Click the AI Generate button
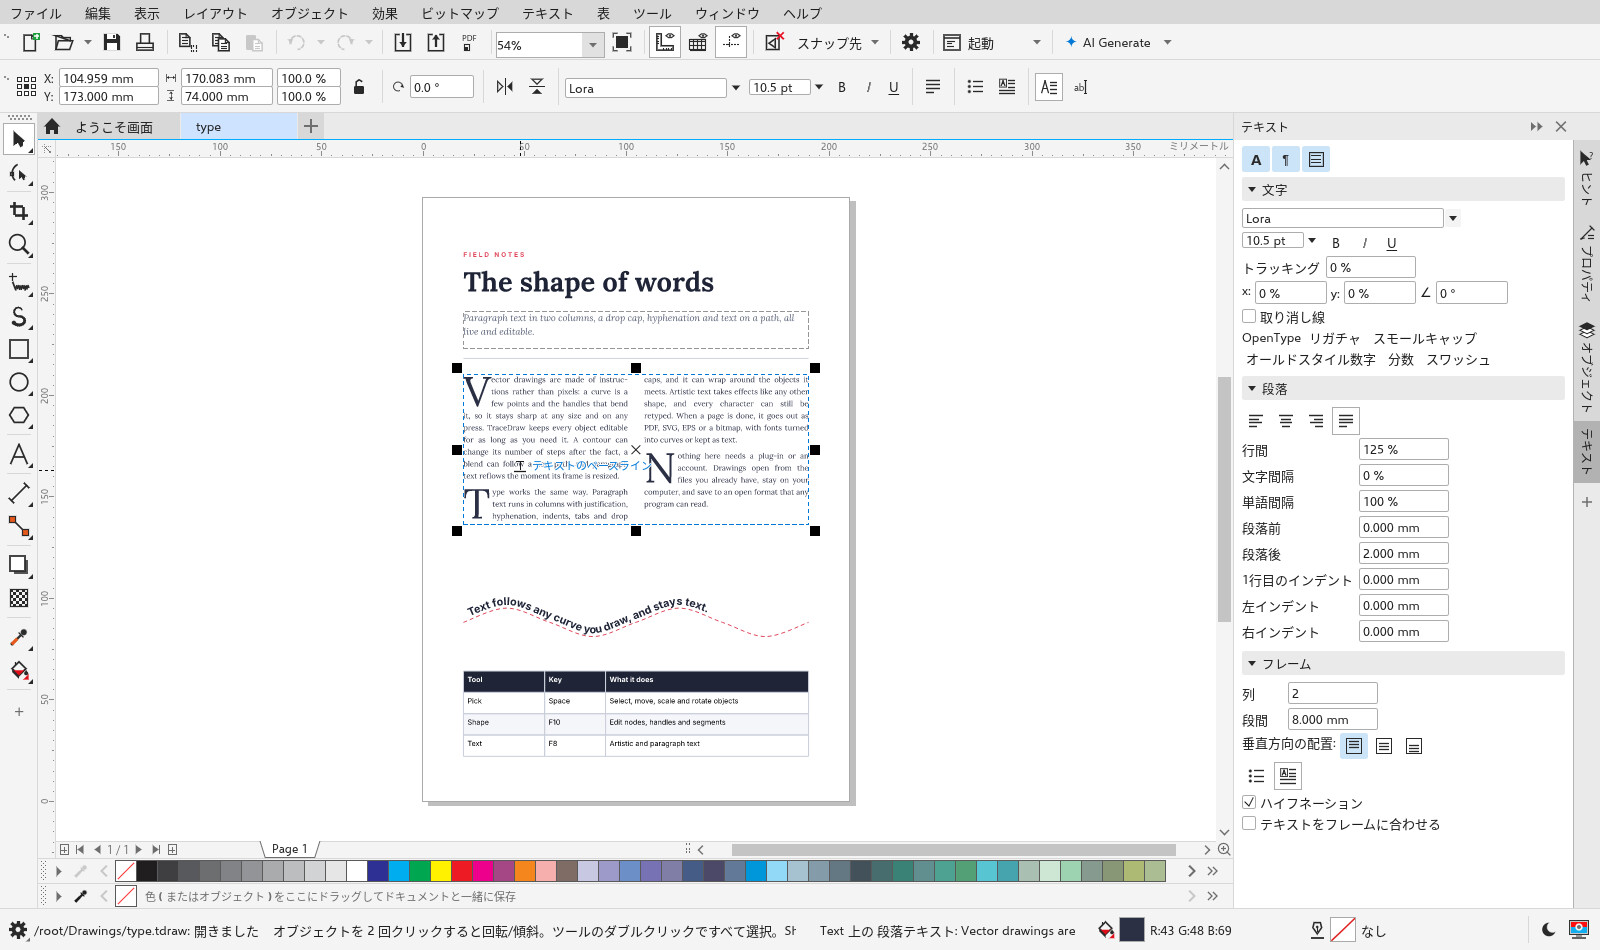Image resolution: width=1600 pixels, height=950 pixels. (x=1108, y=42)
